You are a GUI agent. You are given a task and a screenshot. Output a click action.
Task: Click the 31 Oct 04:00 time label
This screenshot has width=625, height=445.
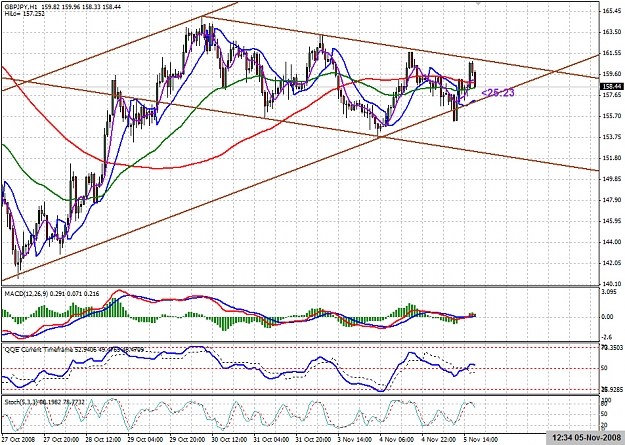[x=271, y=439]
